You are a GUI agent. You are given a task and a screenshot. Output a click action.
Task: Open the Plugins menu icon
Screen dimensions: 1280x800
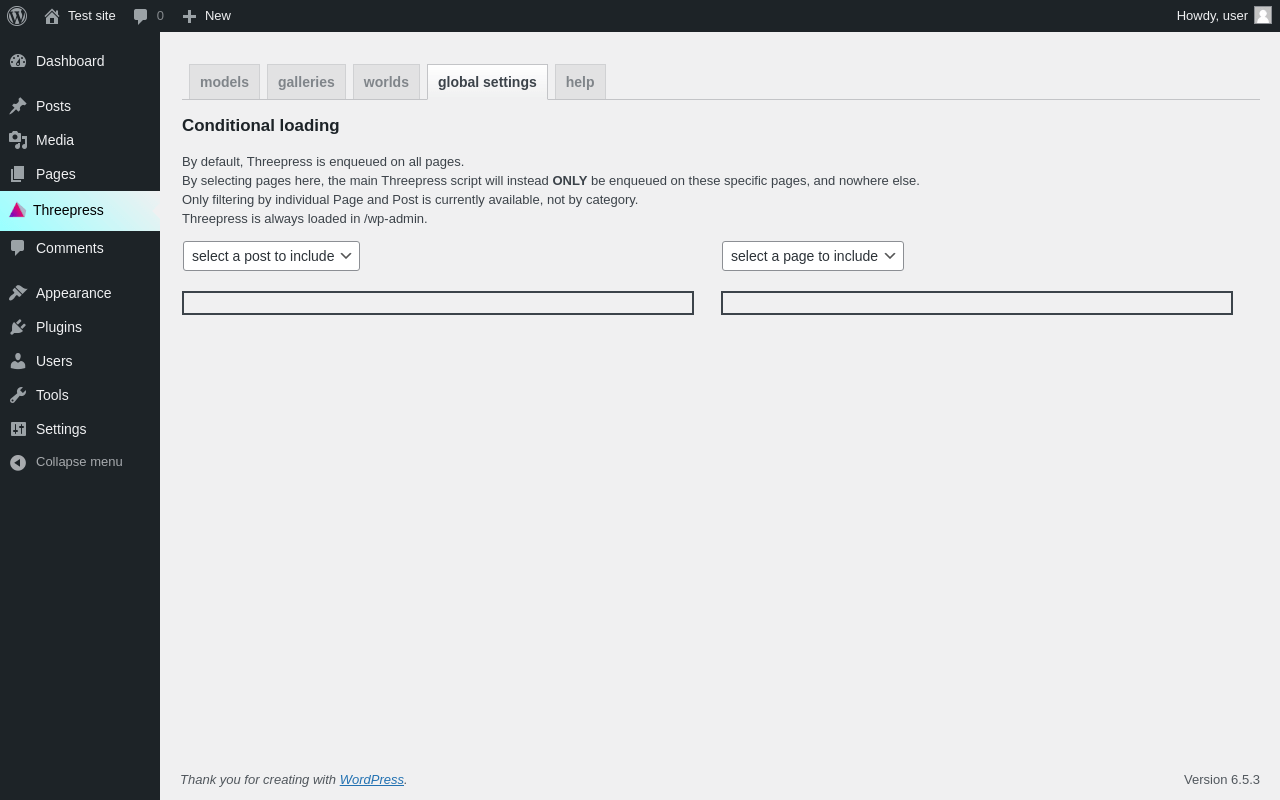pyautogui.click(x=18, y=327)
